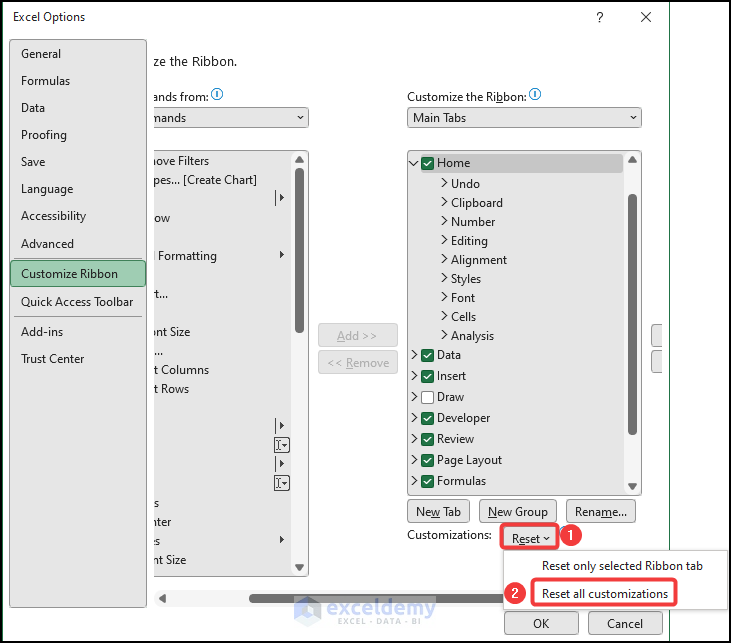The image size is (731, 643).
Task: Select Customize Ribbon category
Action: pyautogui.click(x=78, y=274)
